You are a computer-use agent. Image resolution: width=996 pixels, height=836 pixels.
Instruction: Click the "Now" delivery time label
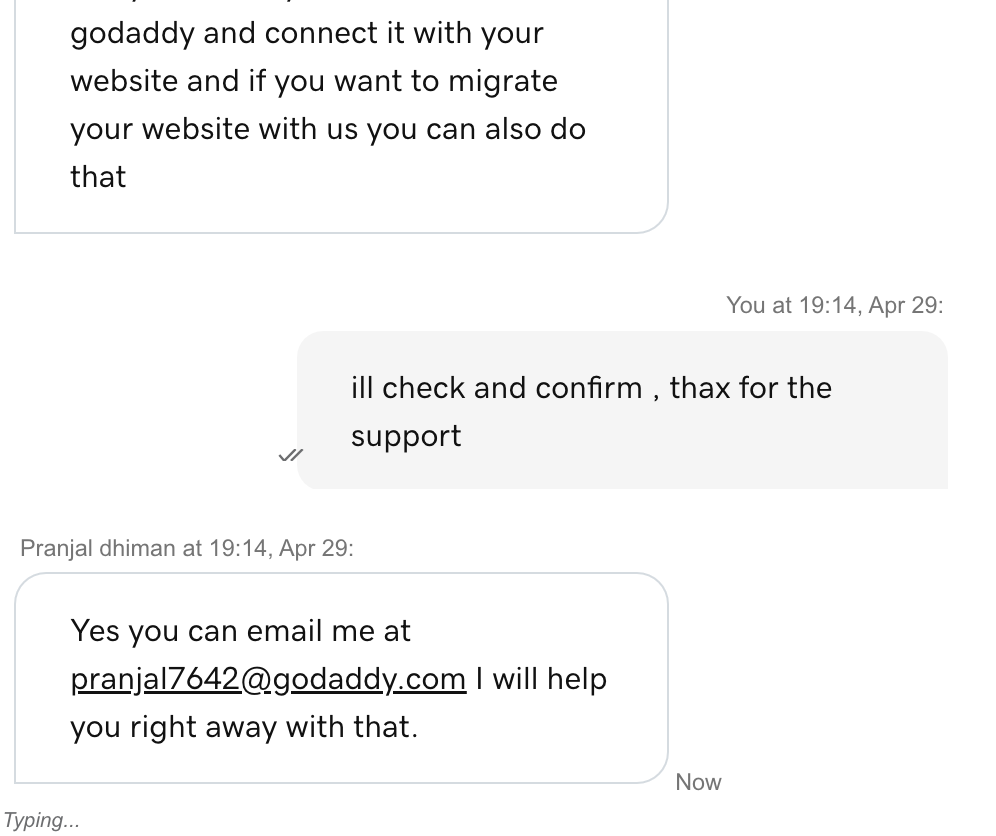698,782
